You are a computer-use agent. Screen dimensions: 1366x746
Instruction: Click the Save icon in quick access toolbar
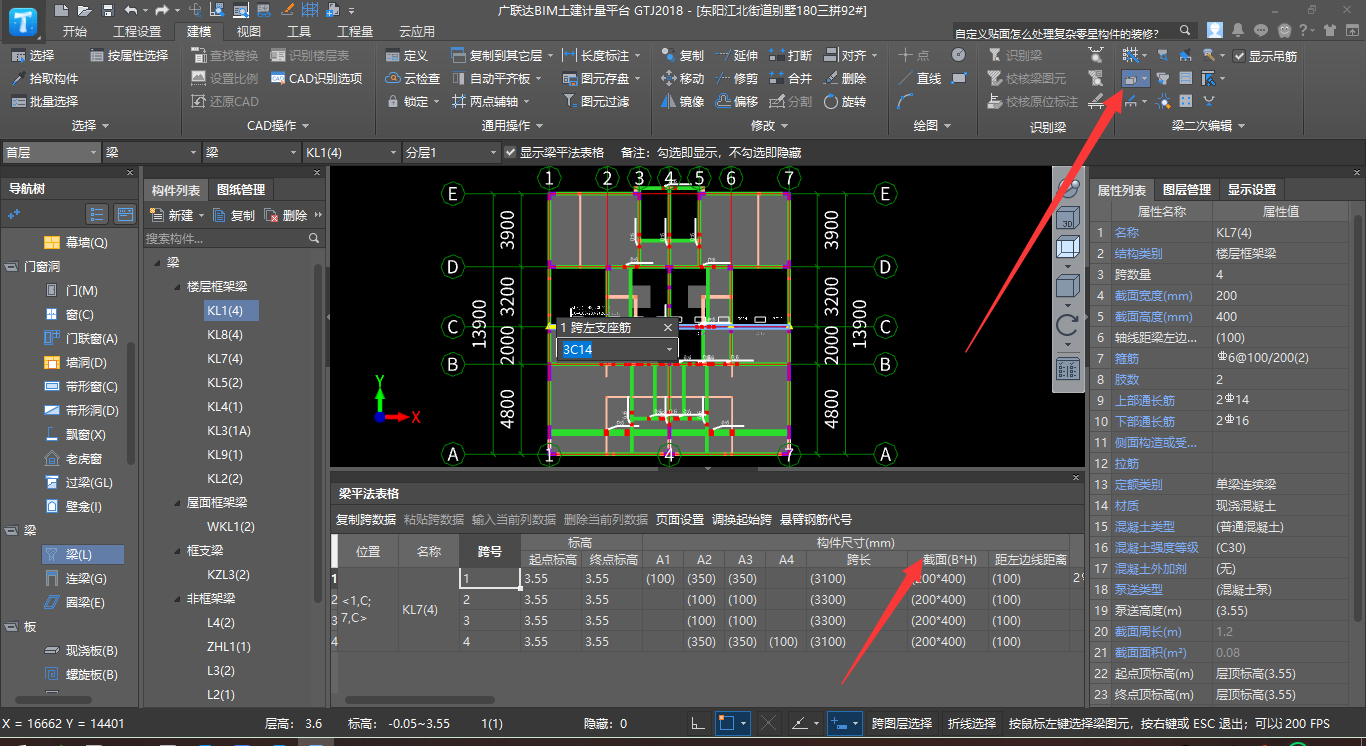(106, 10)
